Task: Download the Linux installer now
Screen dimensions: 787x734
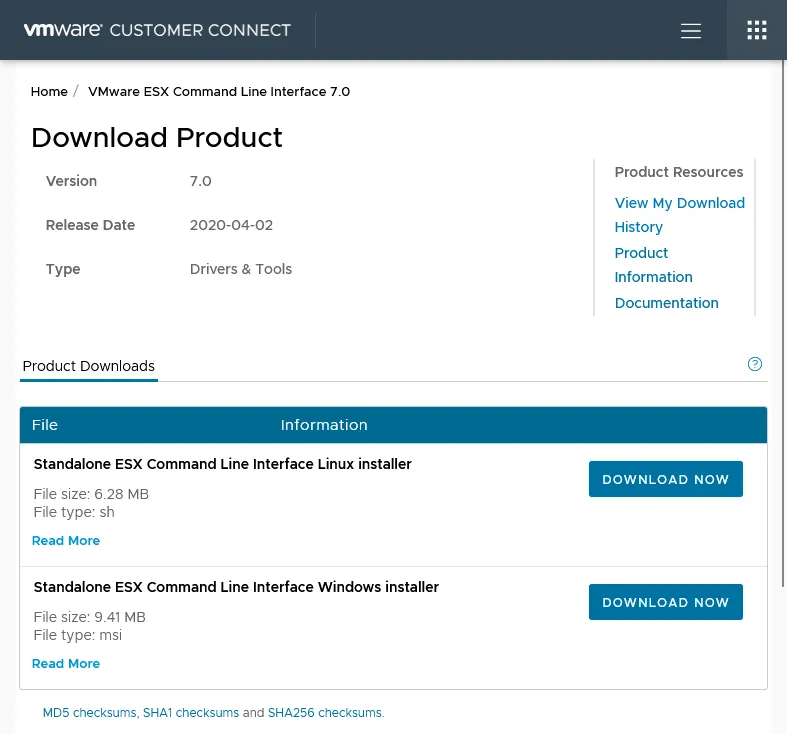Action: pyautogui.click(x=666, y=479)
